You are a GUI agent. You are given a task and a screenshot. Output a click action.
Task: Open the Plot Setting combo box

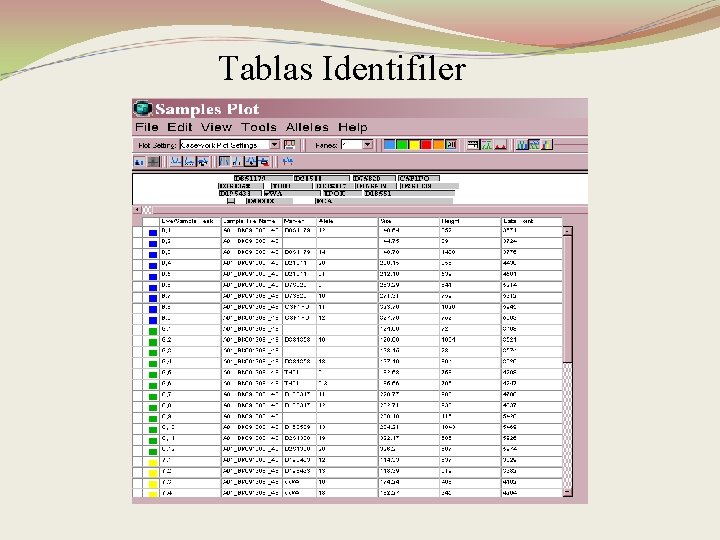pos(230,145)
